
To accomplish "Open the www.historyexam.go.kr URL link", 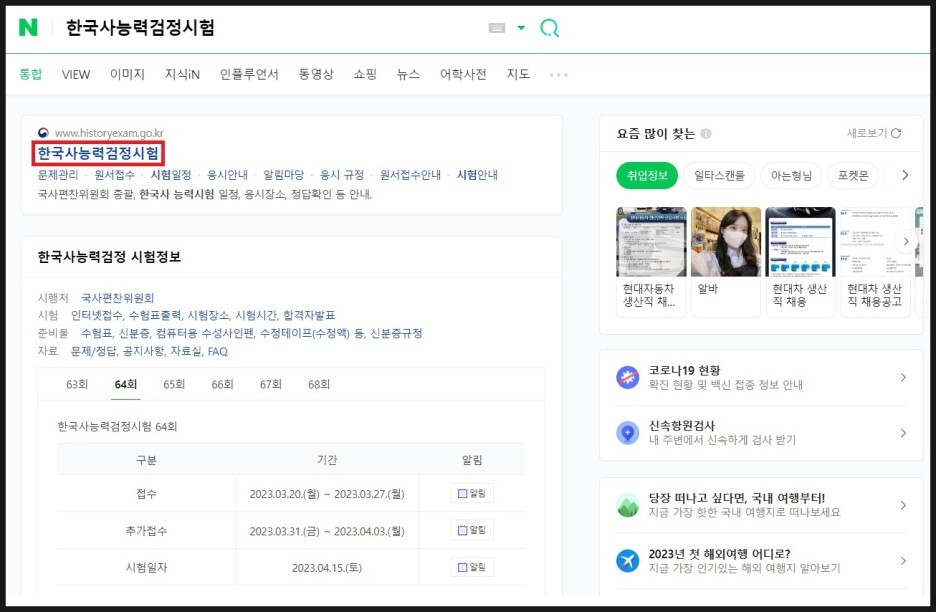I will tap(109, 133).
